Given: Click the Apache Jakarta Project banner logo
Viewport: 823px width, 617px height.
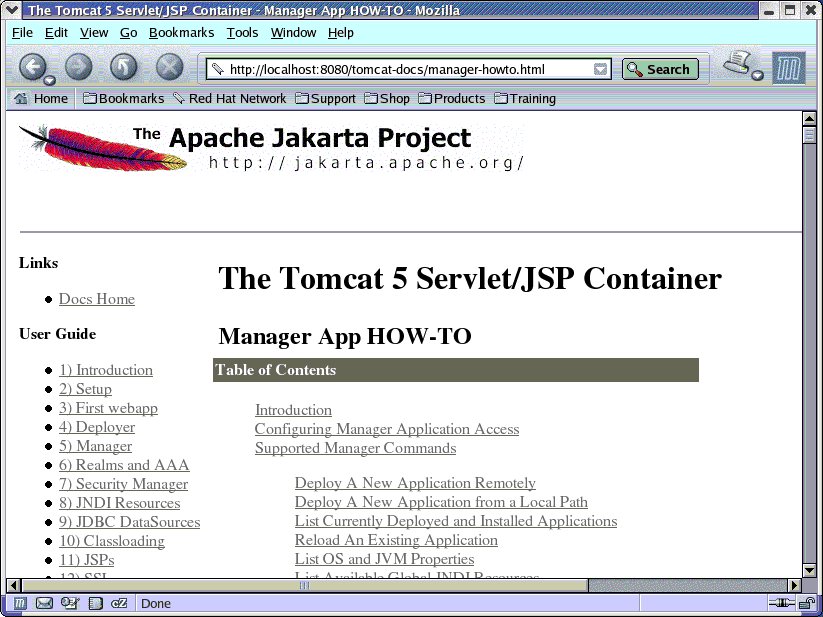Looking at the screenshot, I should click(x=271, y=148).
